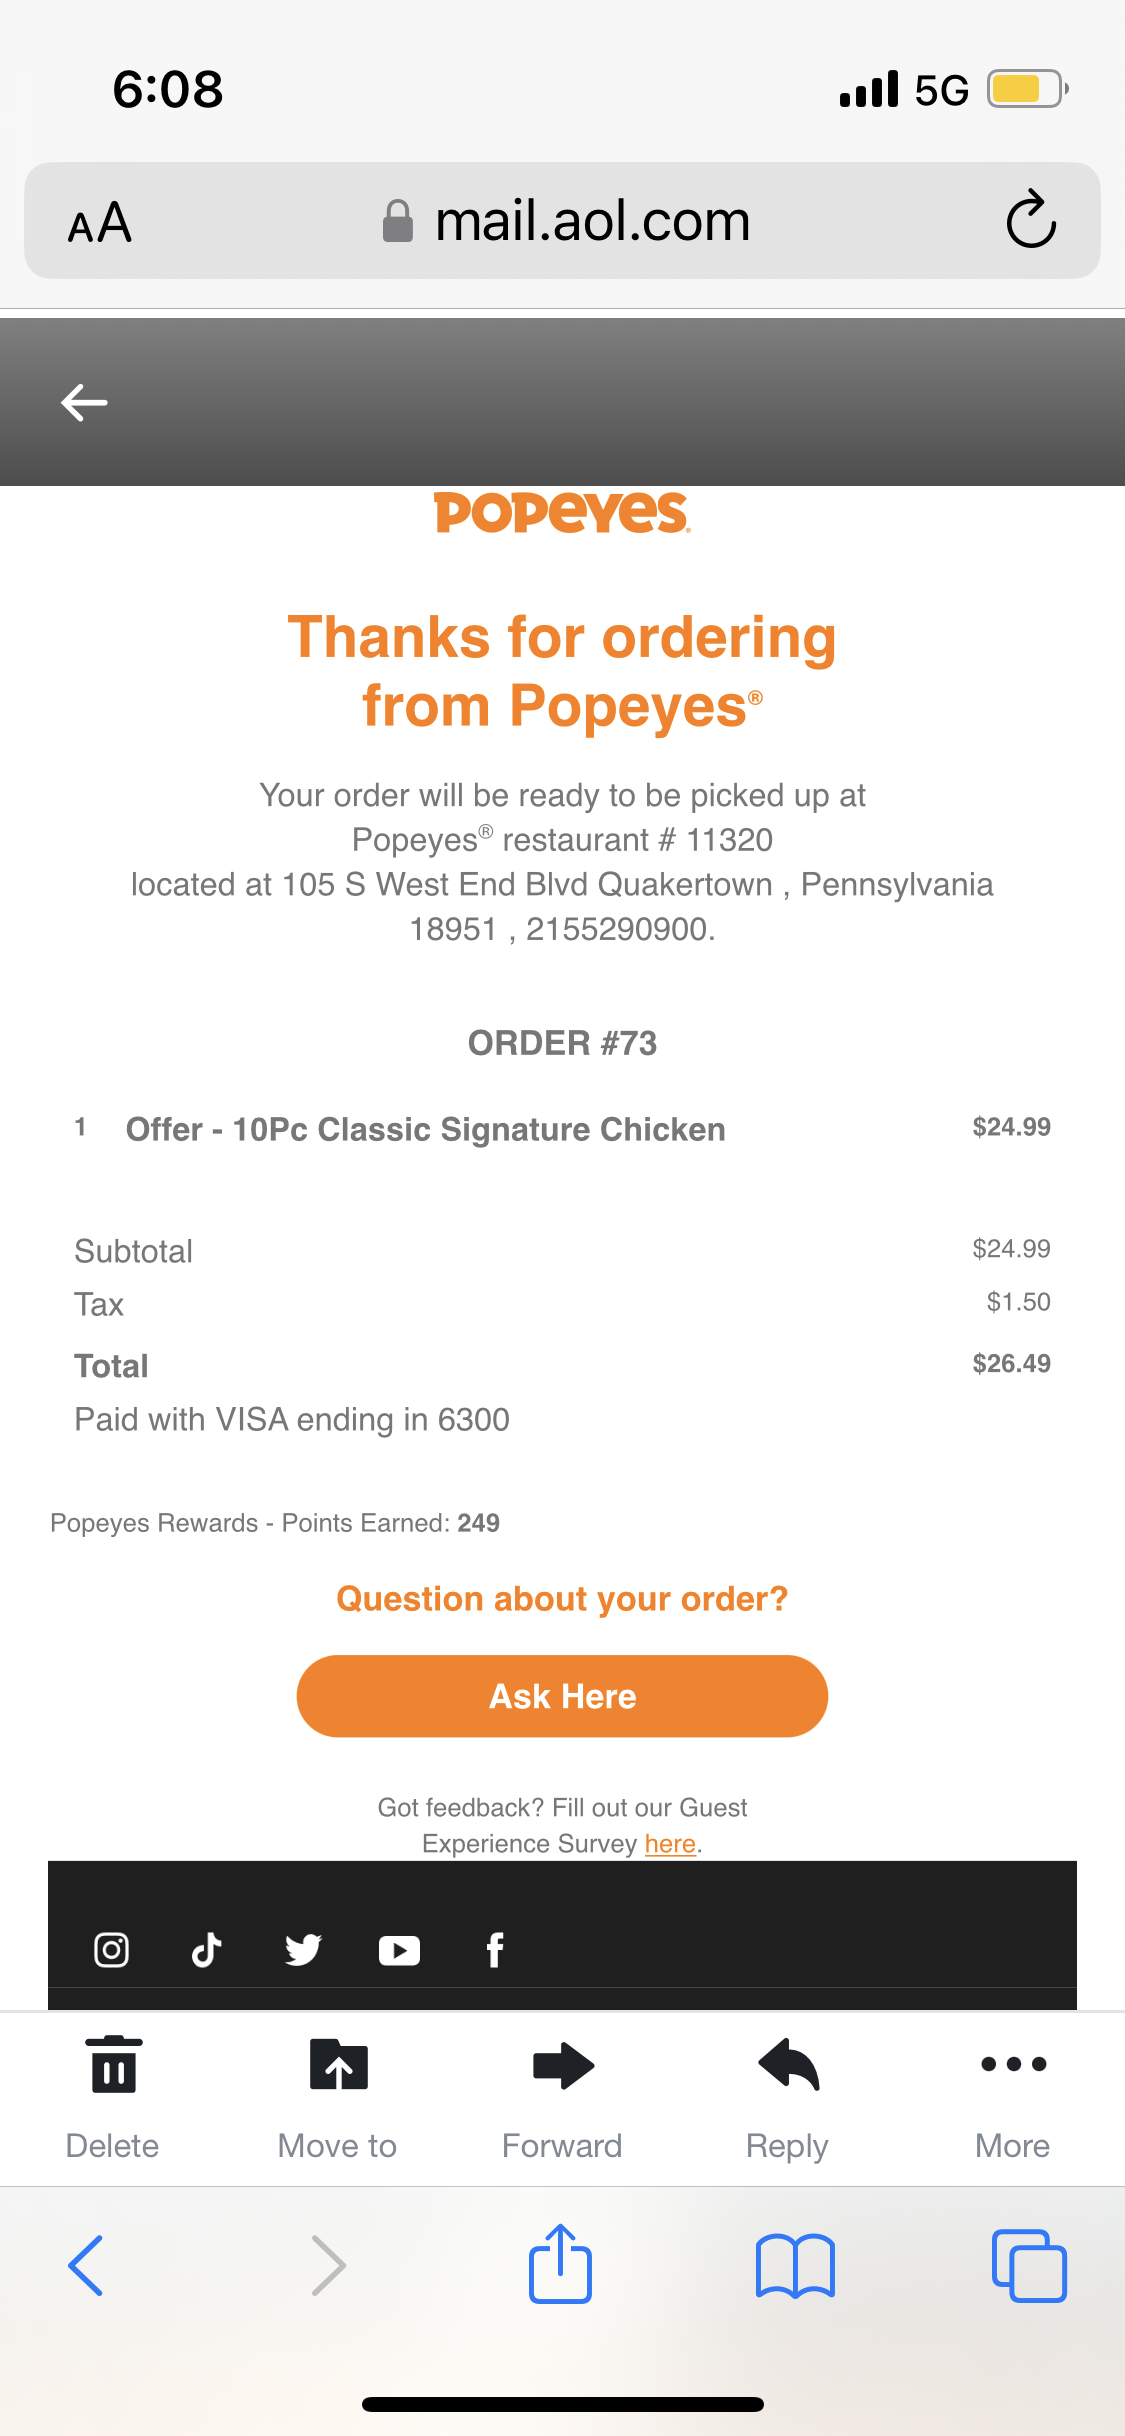
Task: Open the AA text size menu
Action: pyautogui.click(x=100, y=222)
